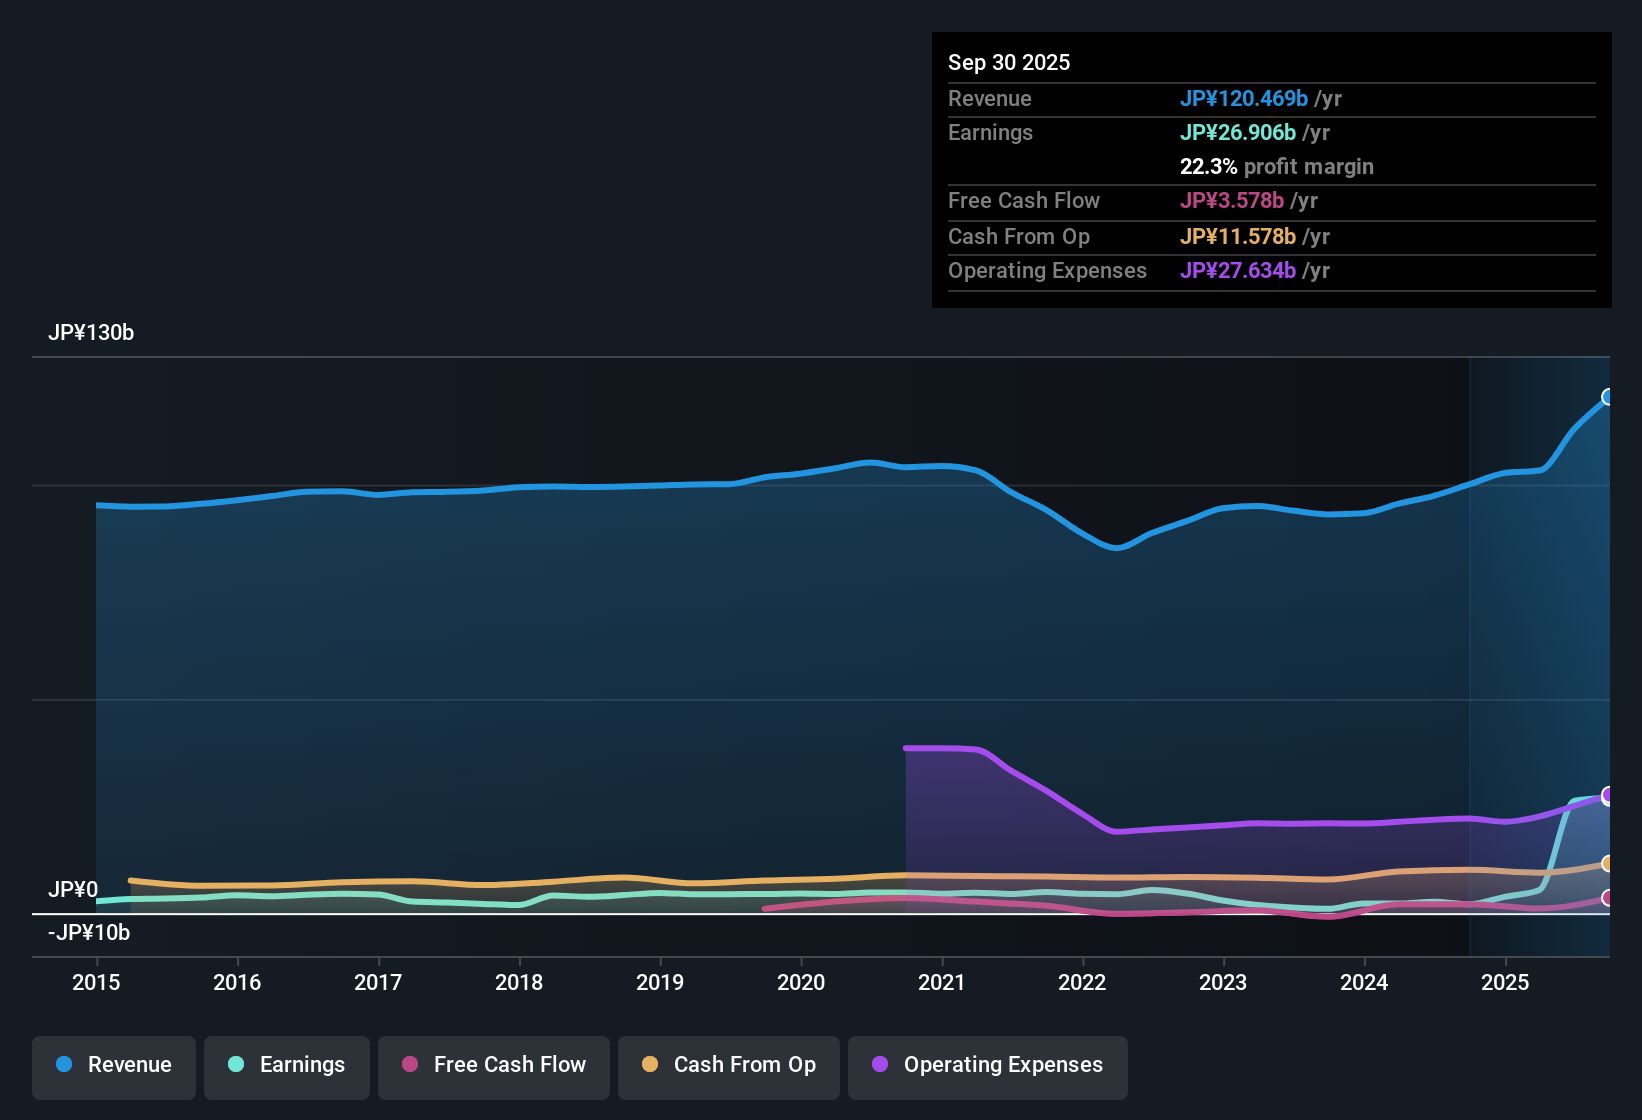Click the Cash From Op orange dot icon
Screen dimensions: 1642x1120
[x=650, y=1065]
